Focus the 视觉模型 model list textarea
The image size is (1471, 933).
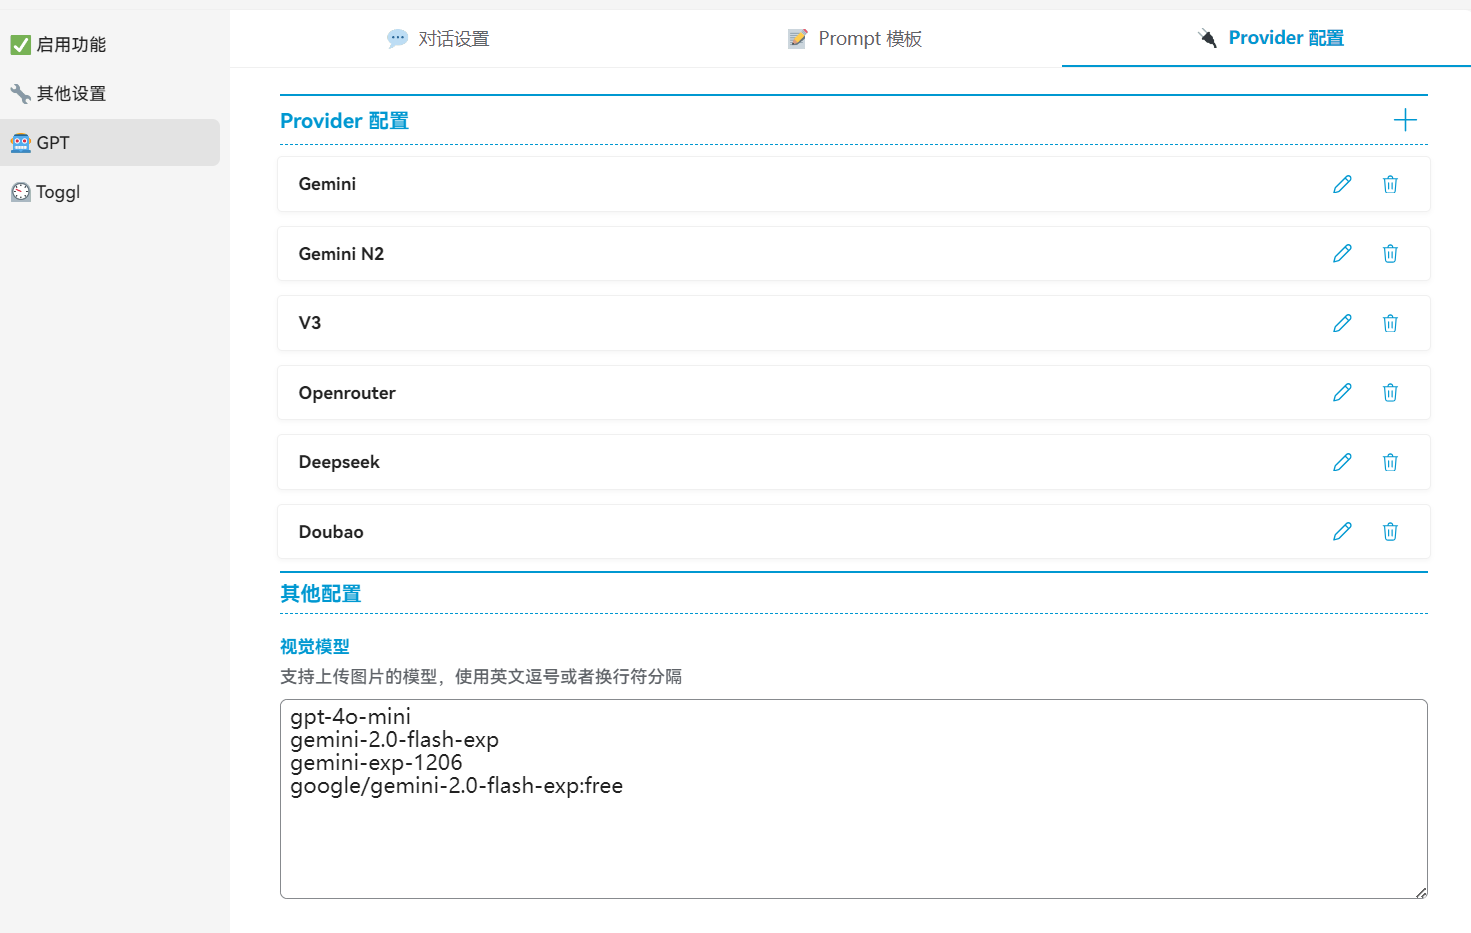pyautogui.click(x=854, y=799)
